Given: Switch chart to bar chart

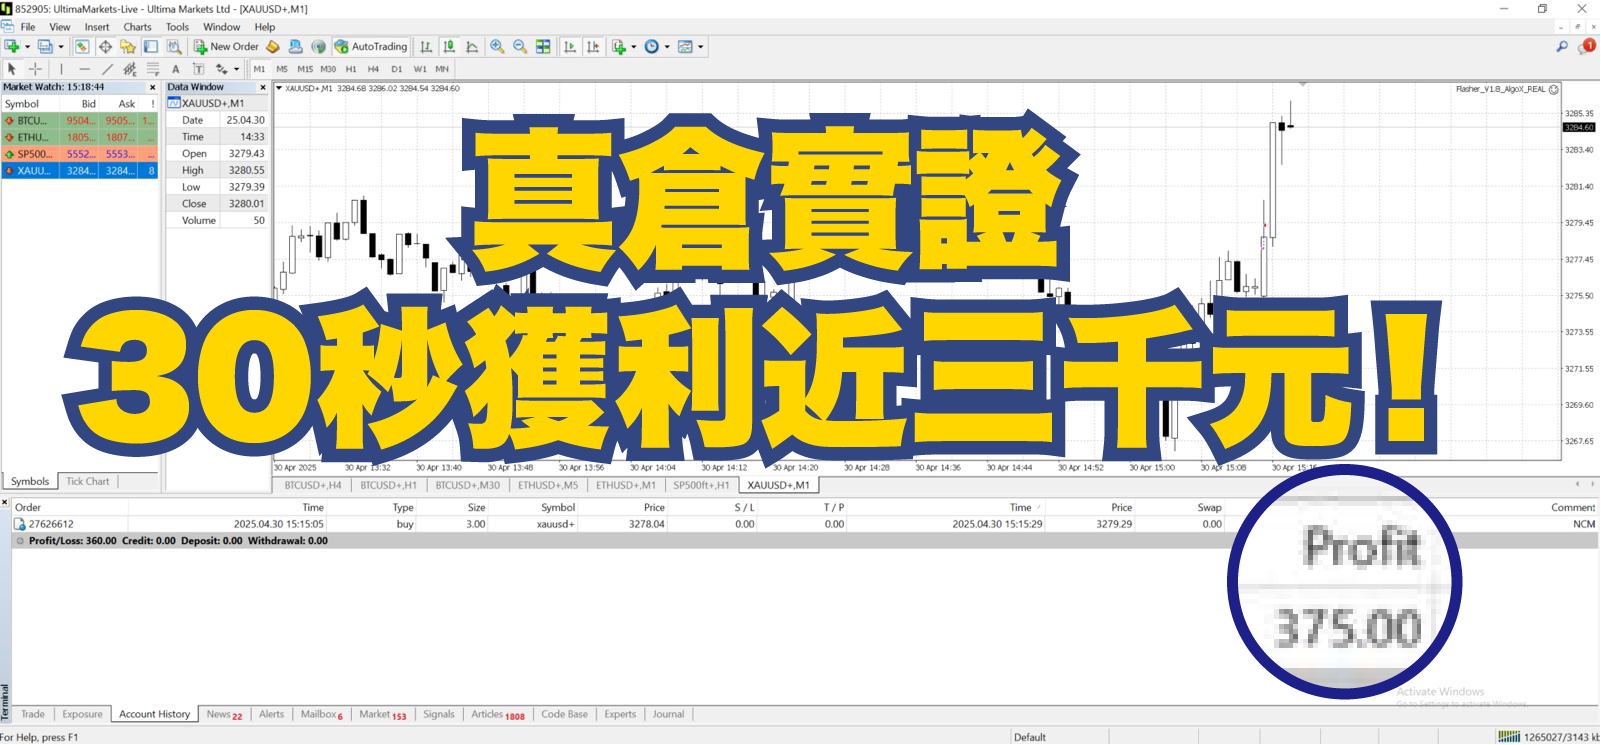Looking at the screenshot, I should [427, 46].
